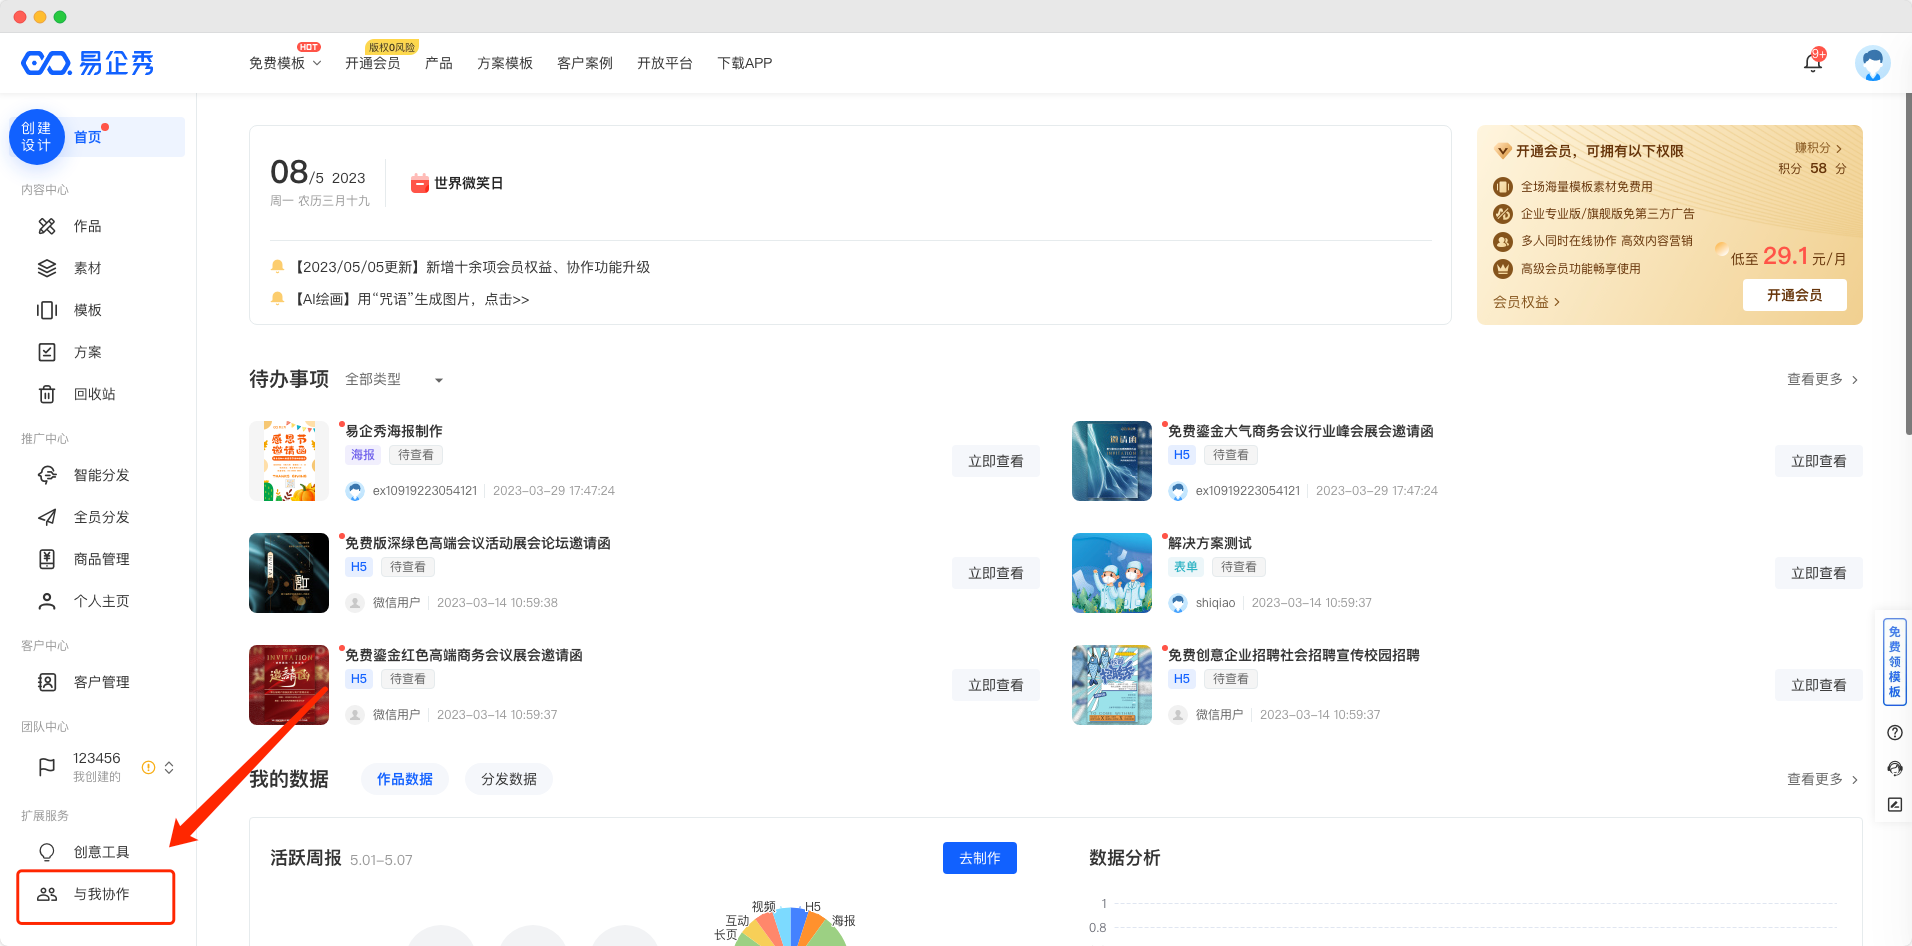This screenshot has height=946, width=1912.
Task: Open 免费创意企业招聘 thumbnail
Action: coord(1112,685)
